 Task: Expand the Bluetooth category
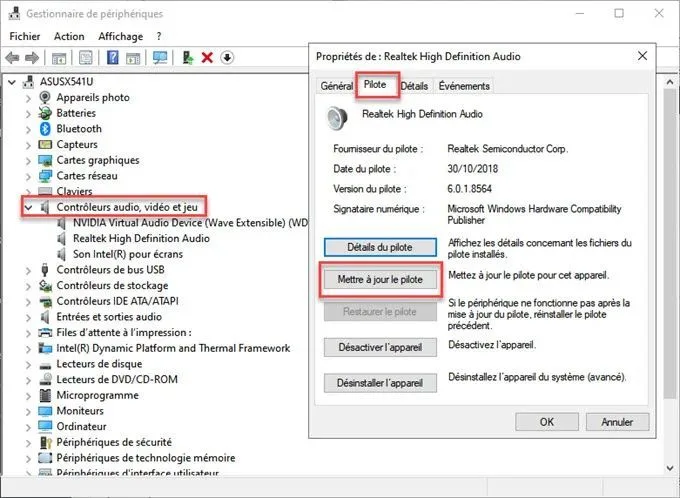(x=28, y=129)
